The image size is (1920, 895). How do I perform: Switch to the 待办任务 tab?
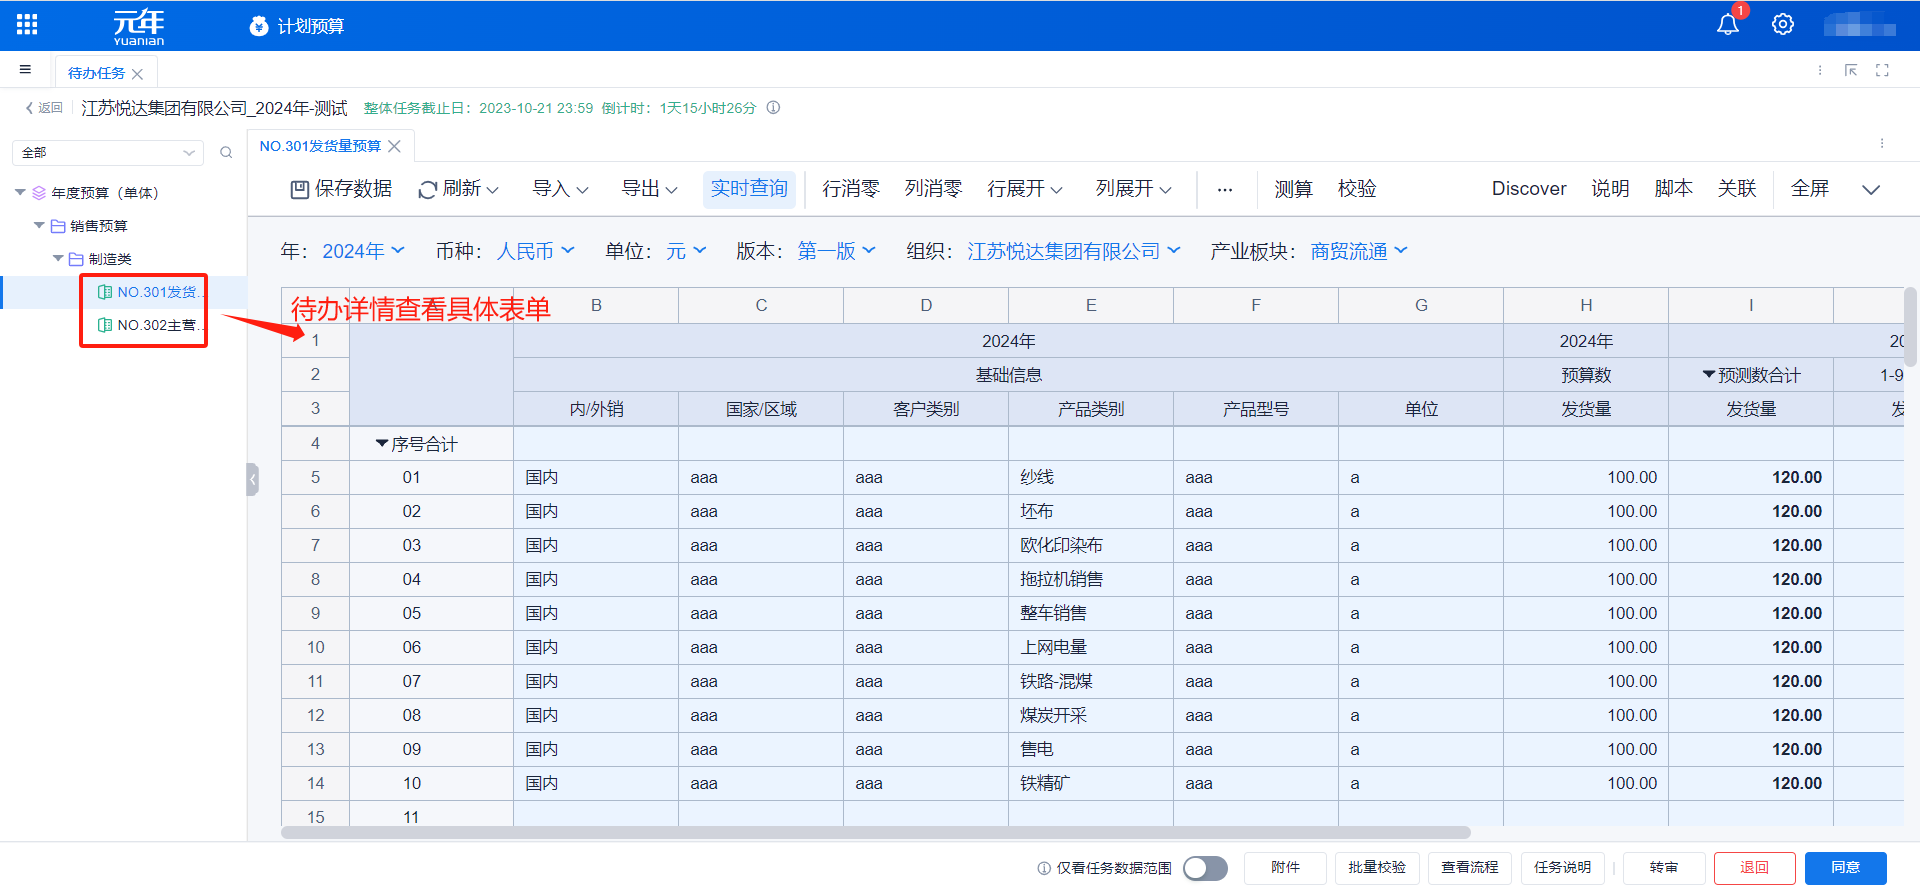[x=96, y=73]
